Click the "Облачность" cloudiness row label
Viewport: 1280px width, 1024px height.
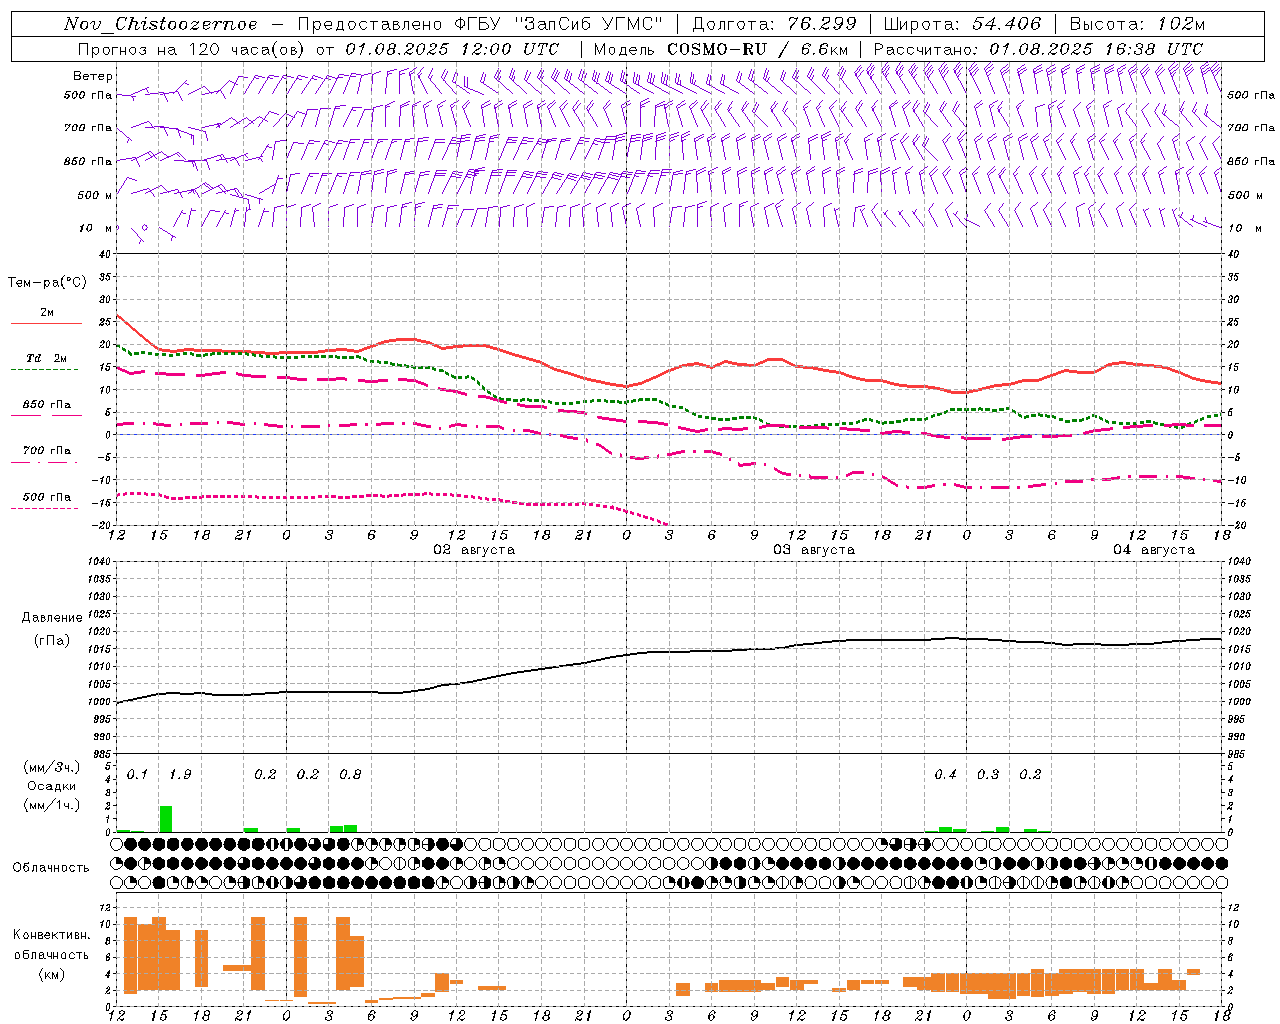pyautogui.click(x=51, y=868)
